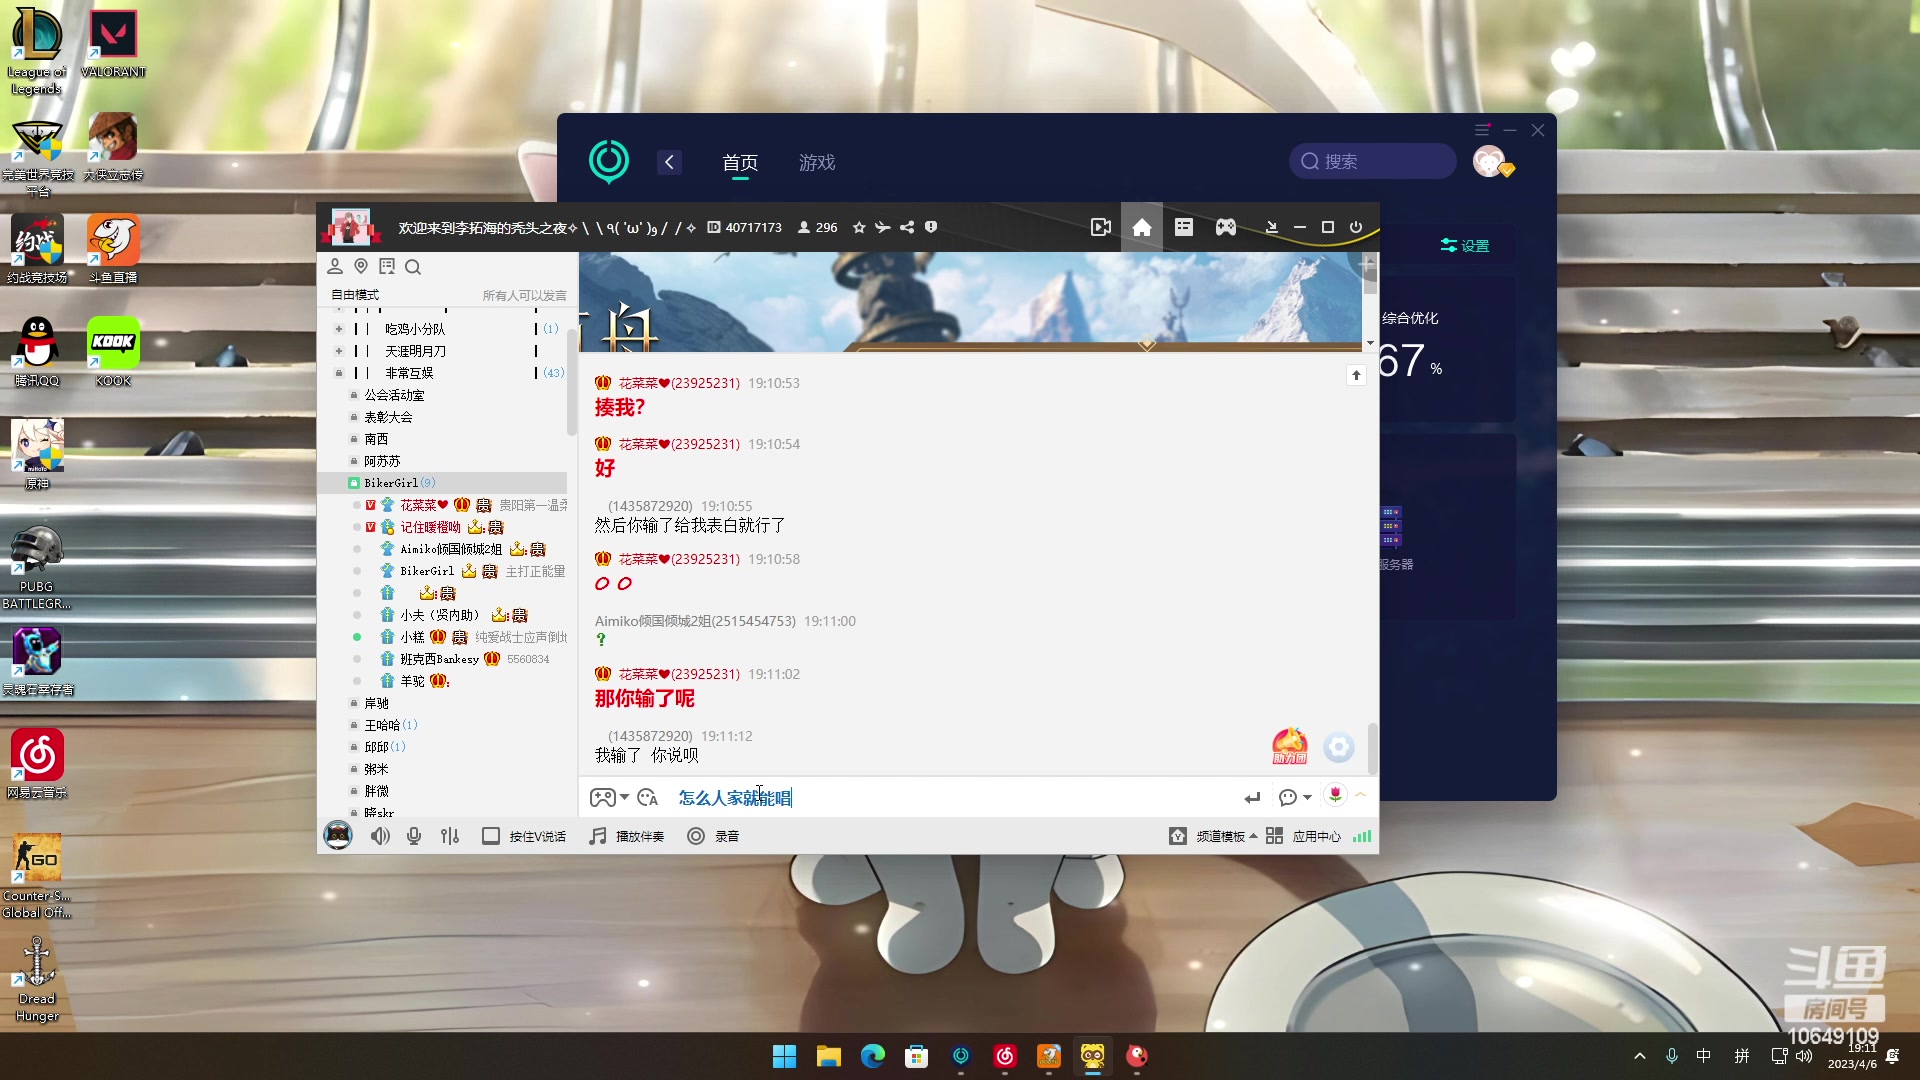The image size is (1920, 1080).
Task: Click the 播放伴奏 accompaniment playback icon
Action: click(597, 836)
